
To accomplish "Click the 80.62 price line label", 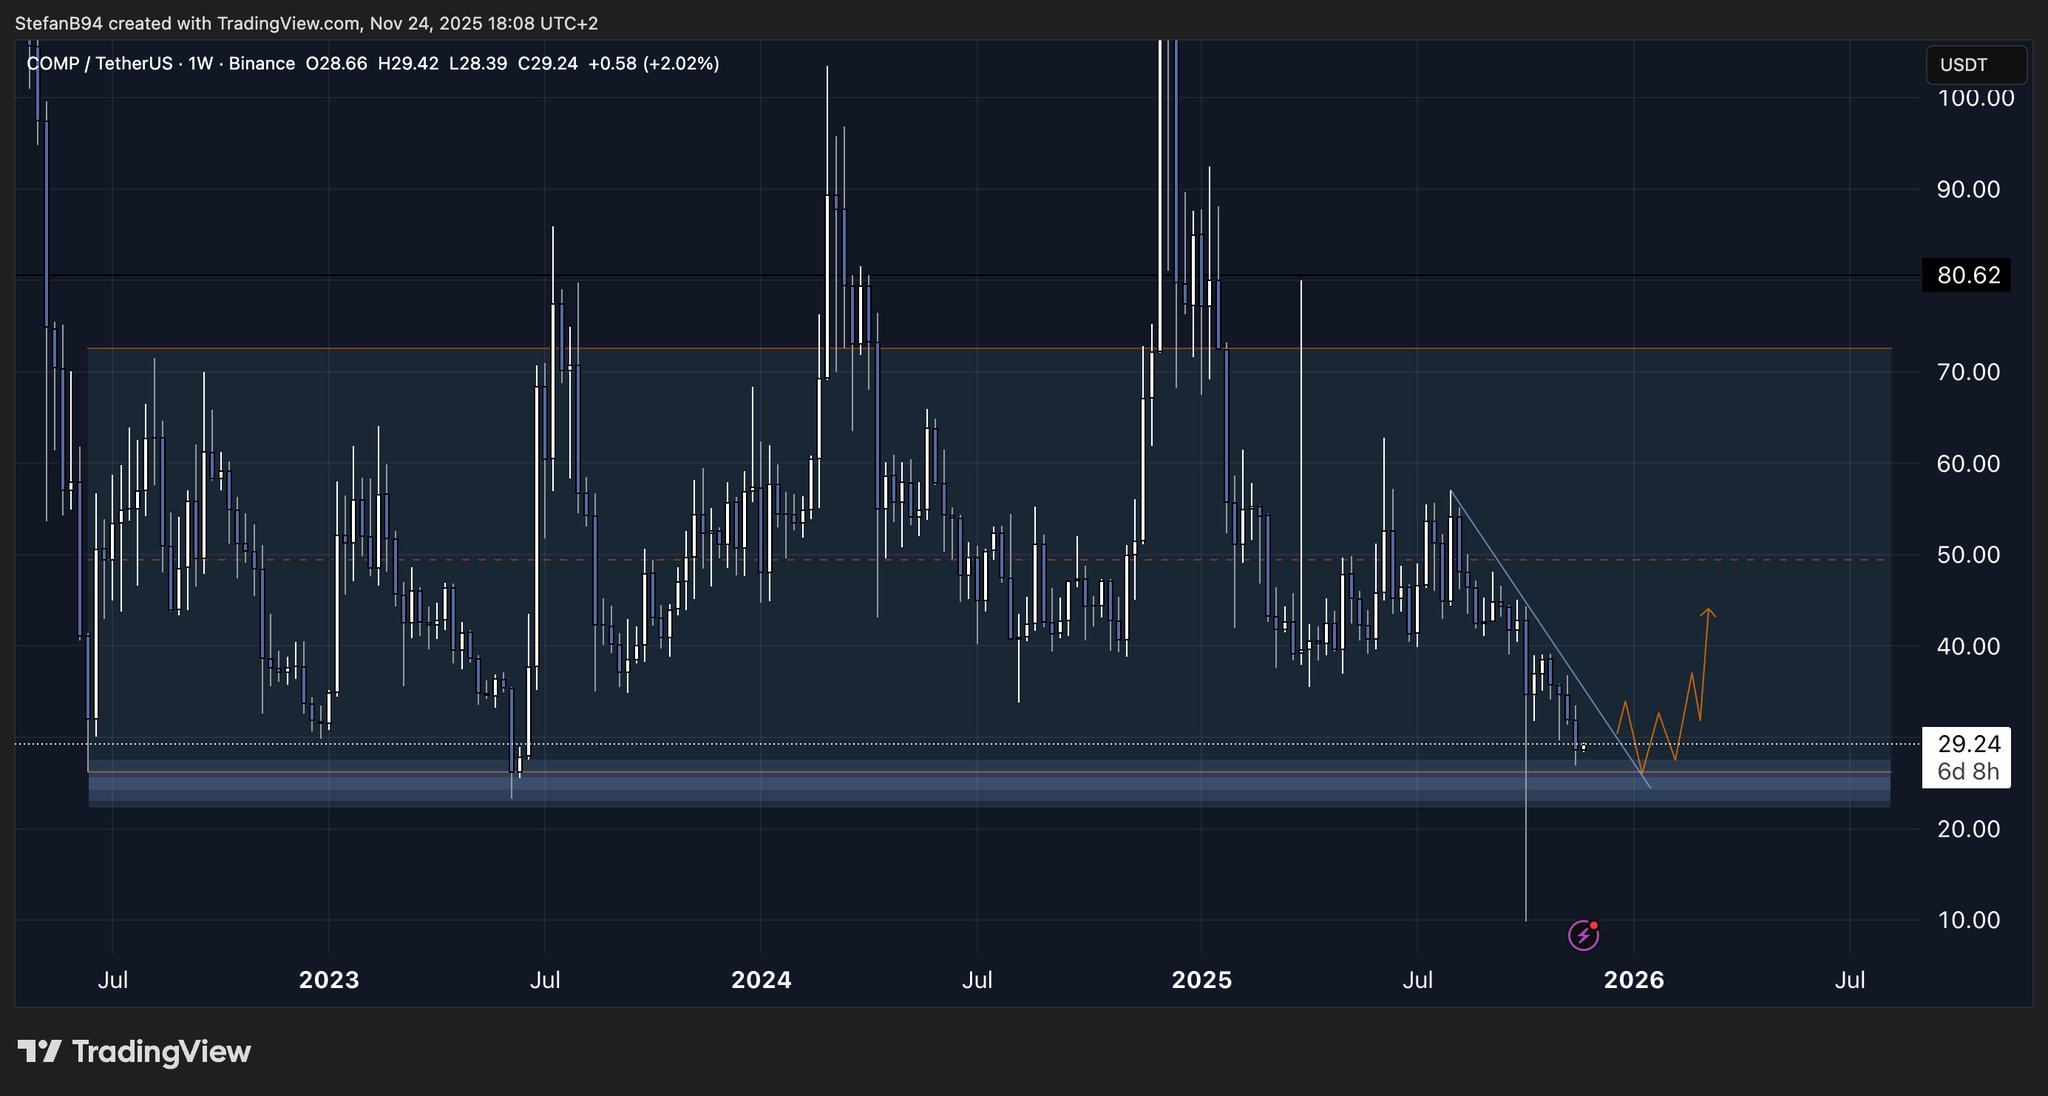I will click(x=1967, y=275).
